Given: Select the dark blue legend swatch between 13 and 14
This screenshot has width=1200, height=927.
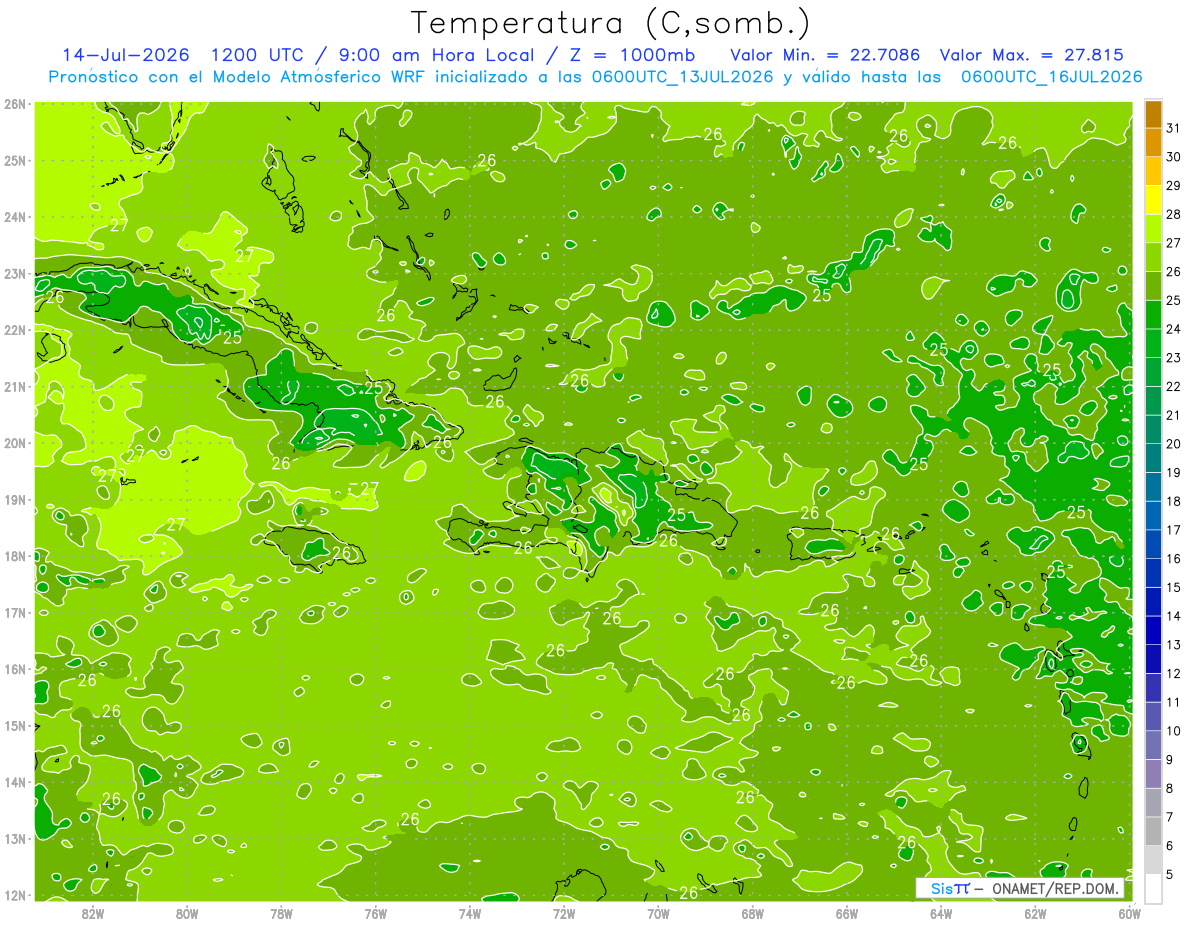Looking at the screenshot, I should 1153,630.
